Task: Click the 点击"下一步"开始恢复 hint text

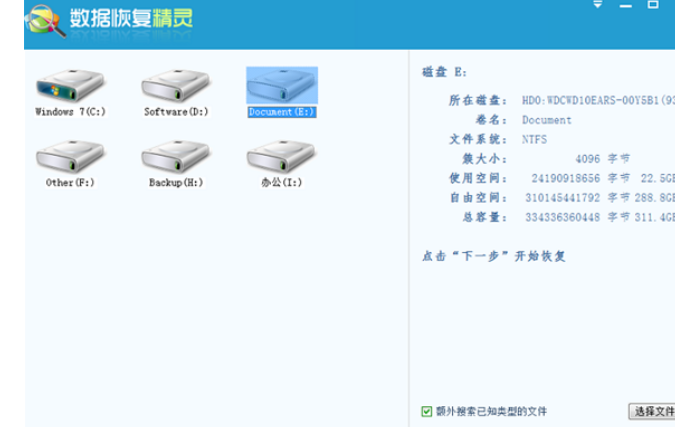Action: [494, 256]
